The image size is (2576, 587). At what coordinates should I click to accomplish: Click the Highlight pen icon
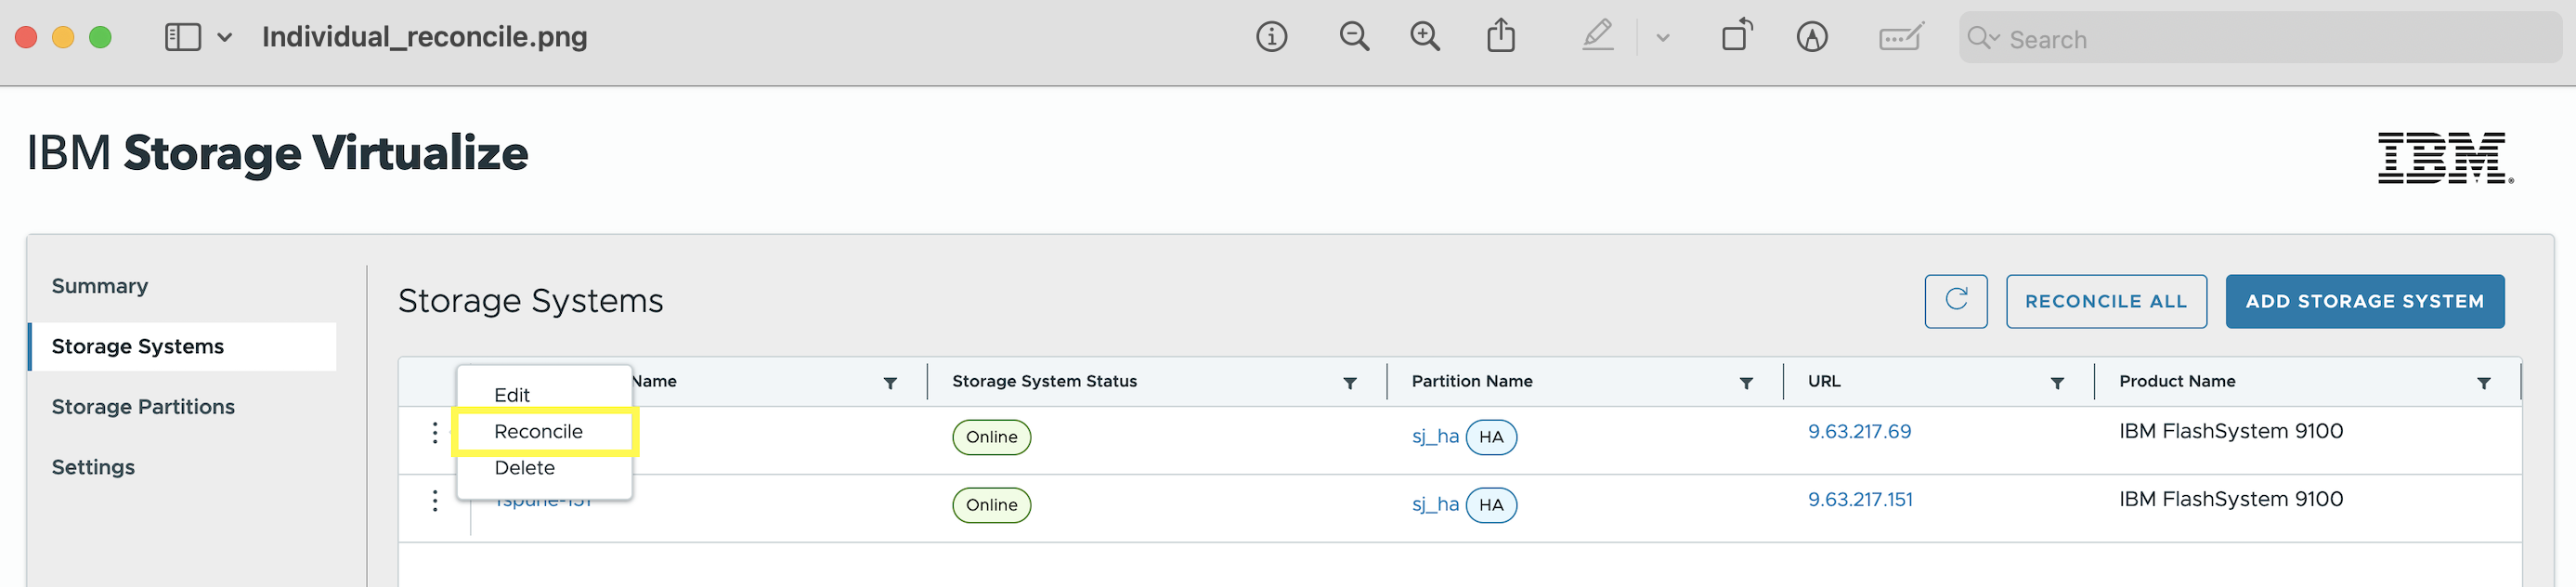click(1597, 37)
